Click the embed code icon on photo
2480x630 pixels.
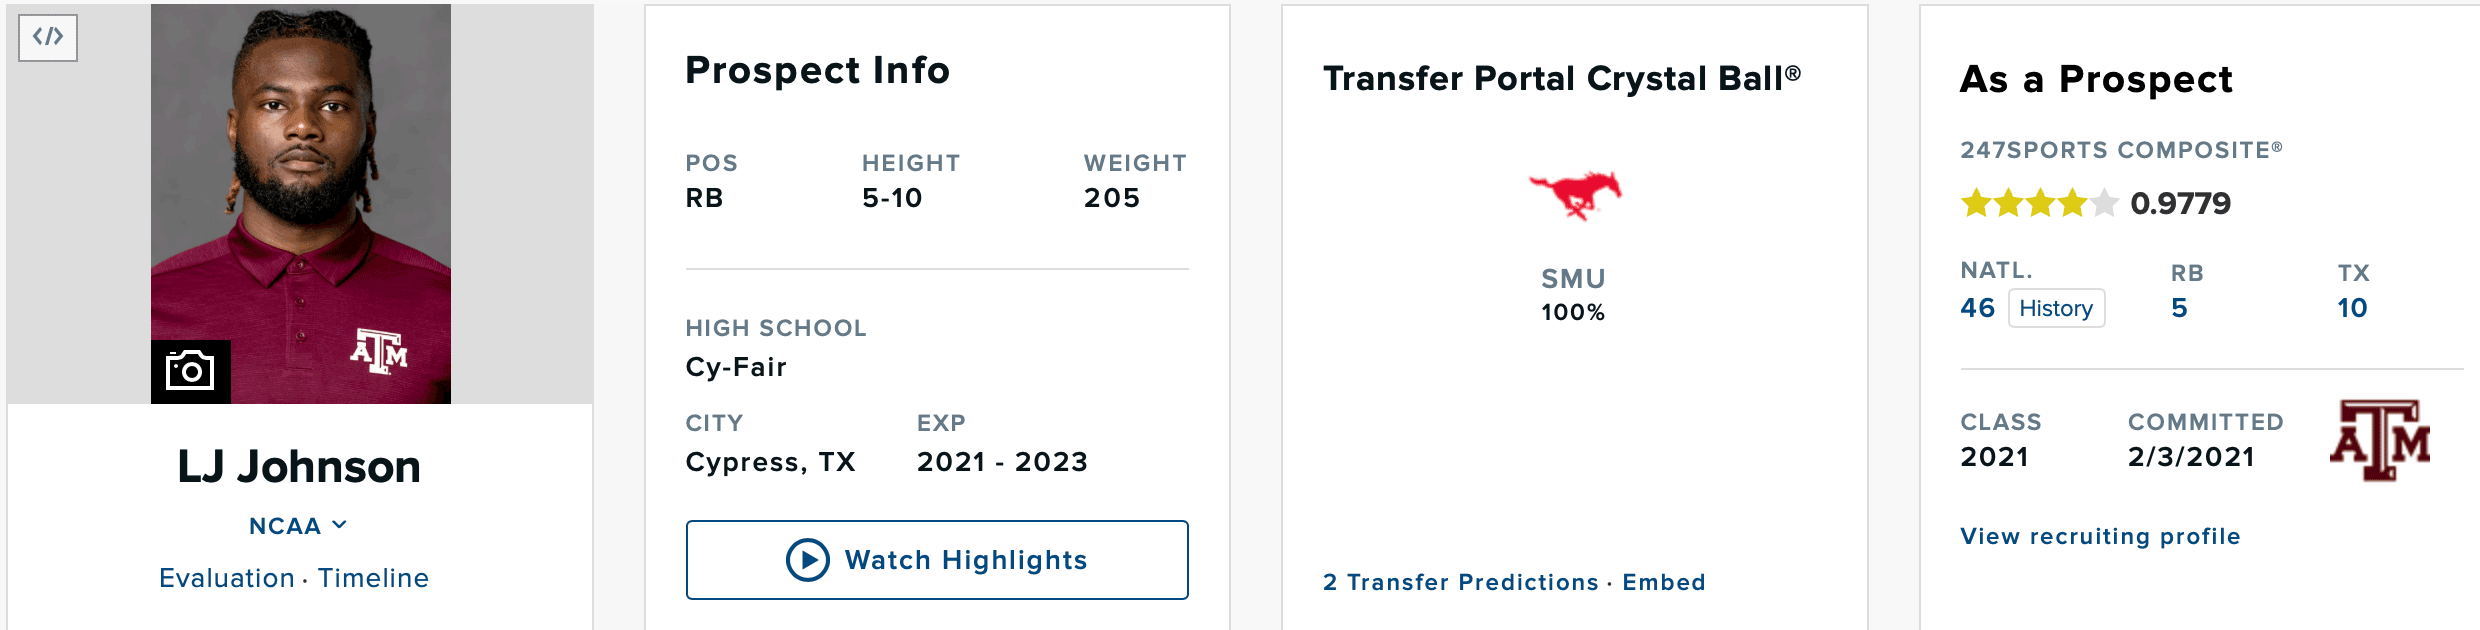pos(48,37)
